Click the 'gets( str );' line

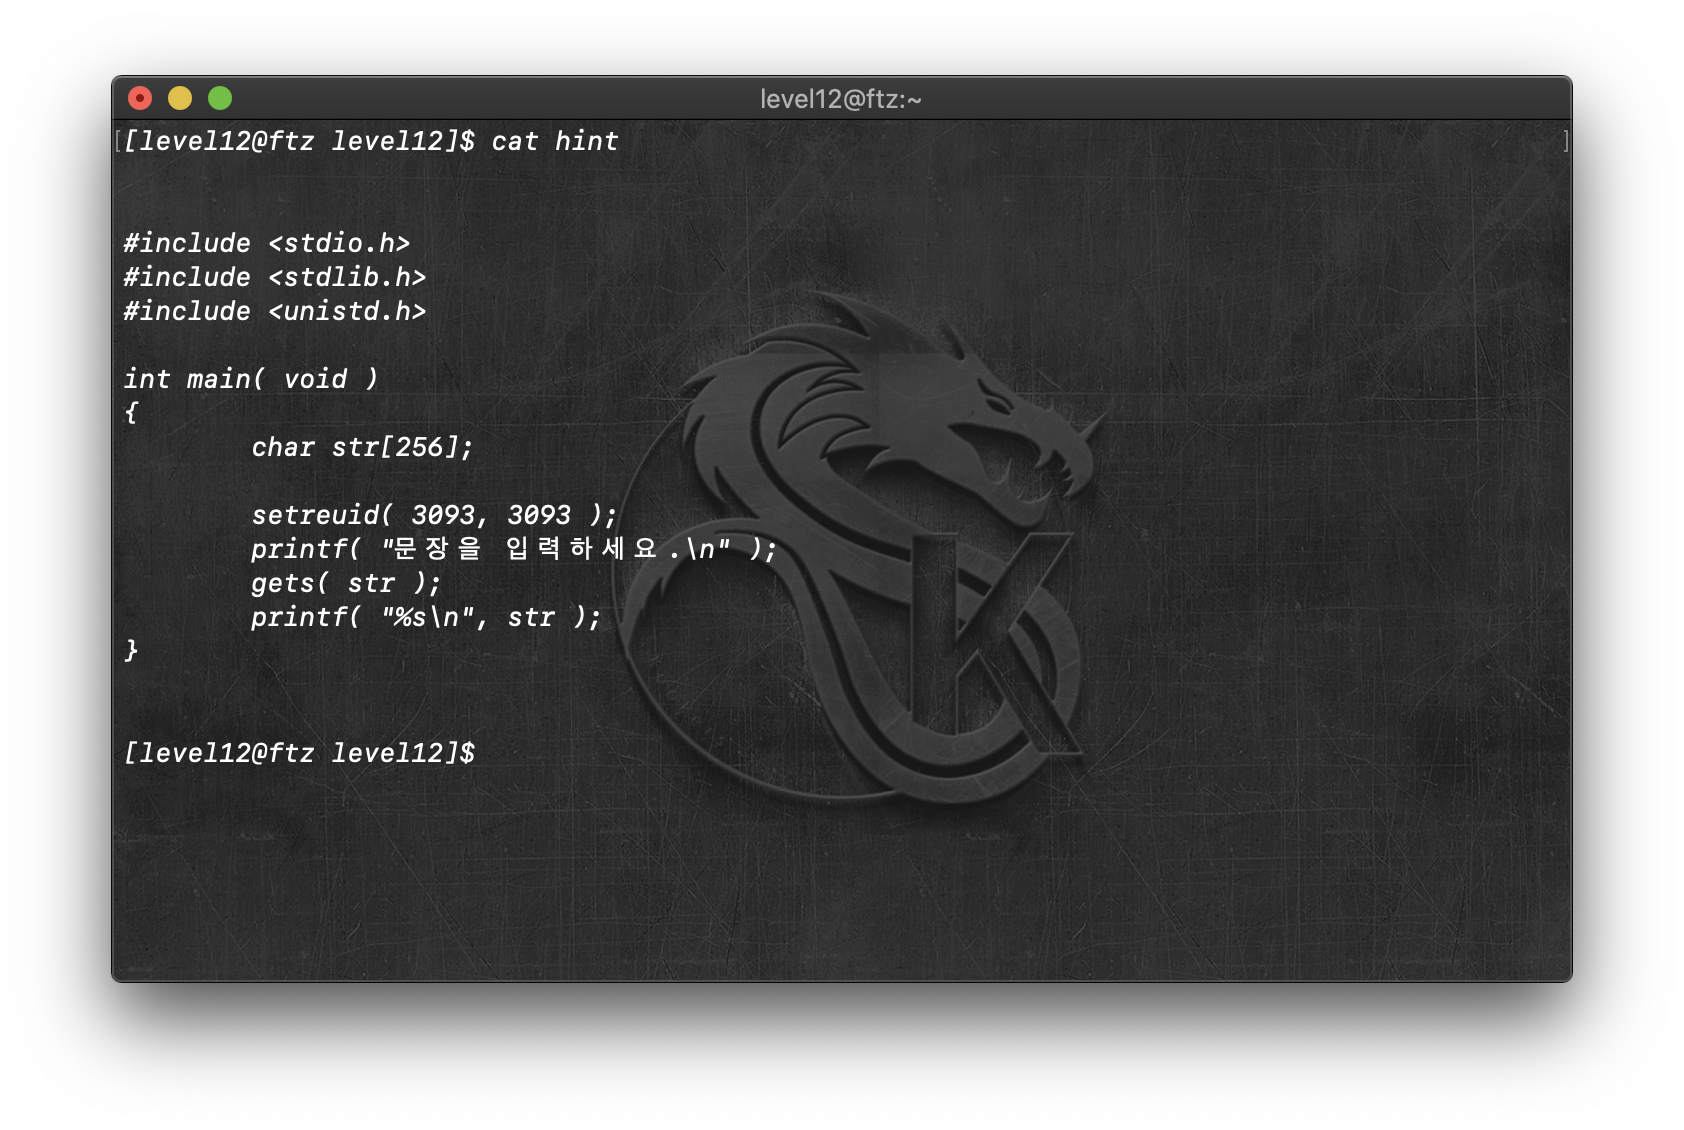[x=346, y=583]
